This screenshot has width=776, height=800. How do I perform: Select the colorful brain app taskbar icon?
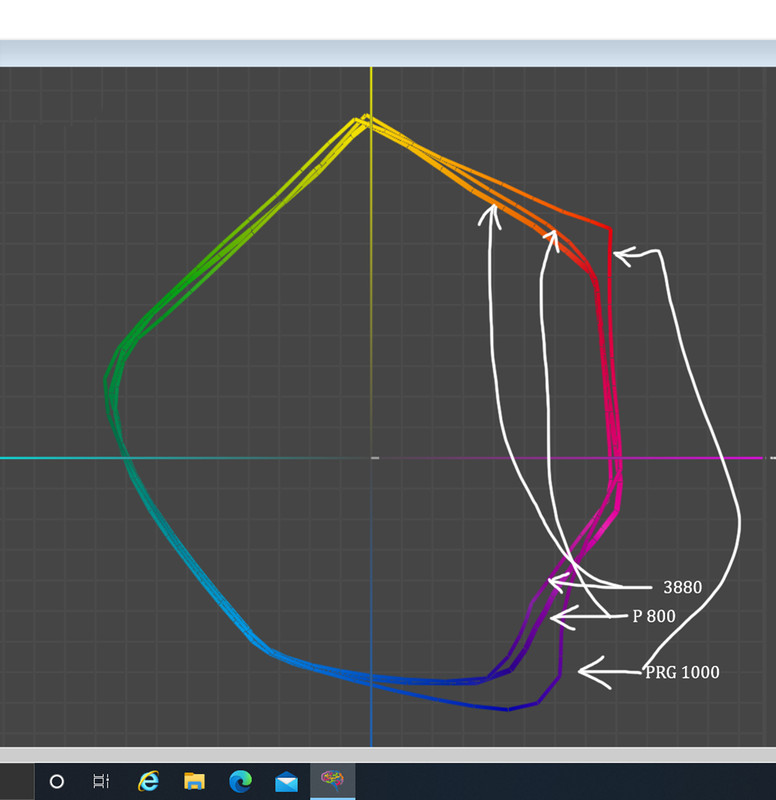tap(332, 781)
